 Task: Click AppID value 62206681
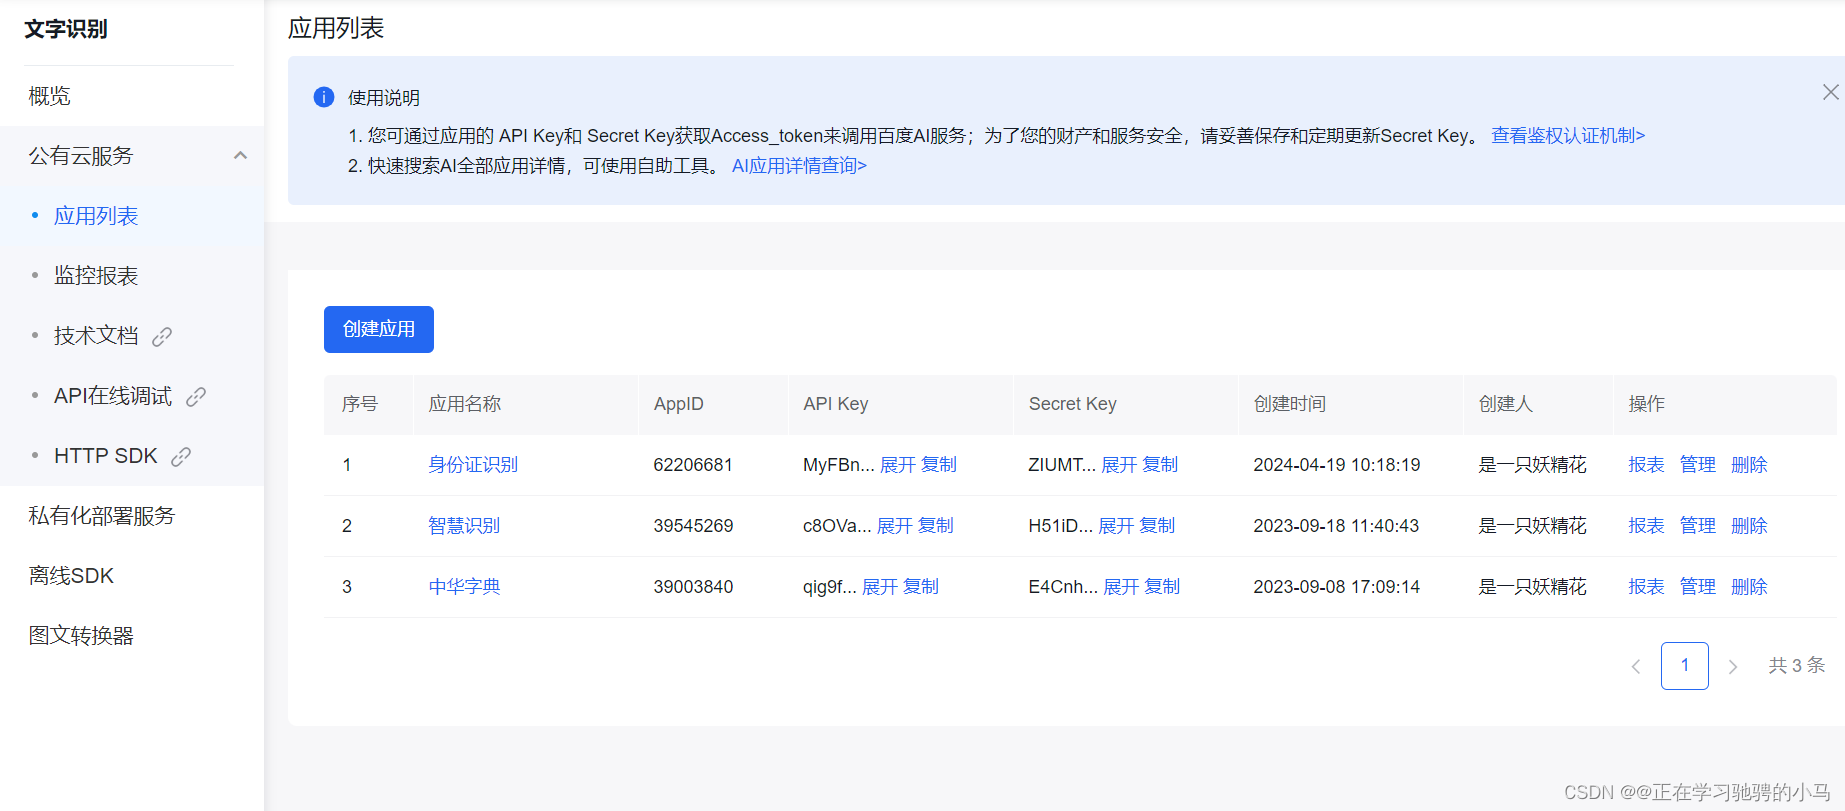point(693,465)
